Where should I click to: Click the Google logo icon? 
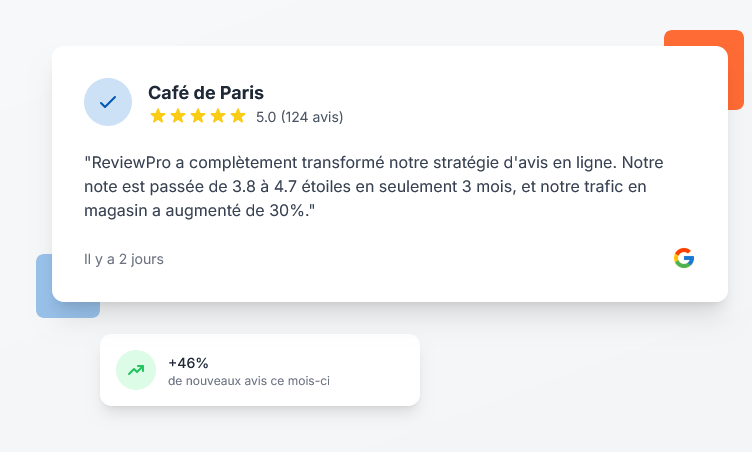click(x=684, y=258)
